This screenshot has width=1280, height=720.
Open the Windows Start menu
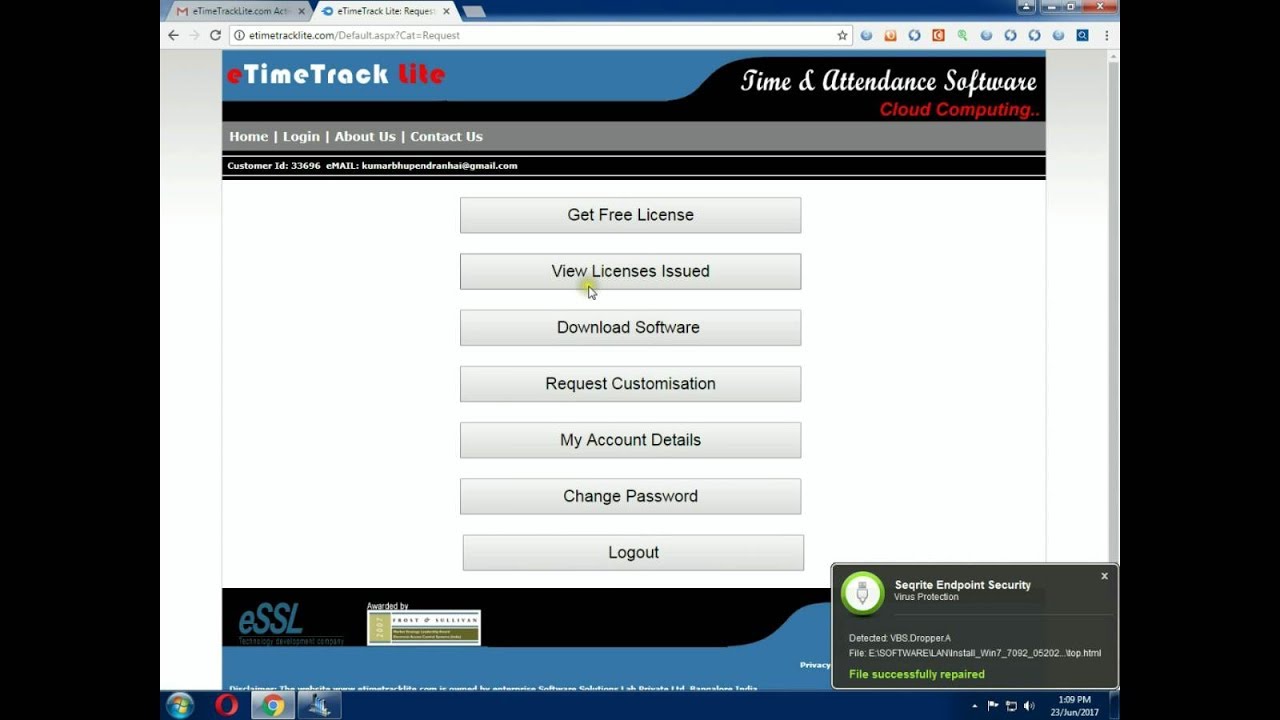pos(180,706)
